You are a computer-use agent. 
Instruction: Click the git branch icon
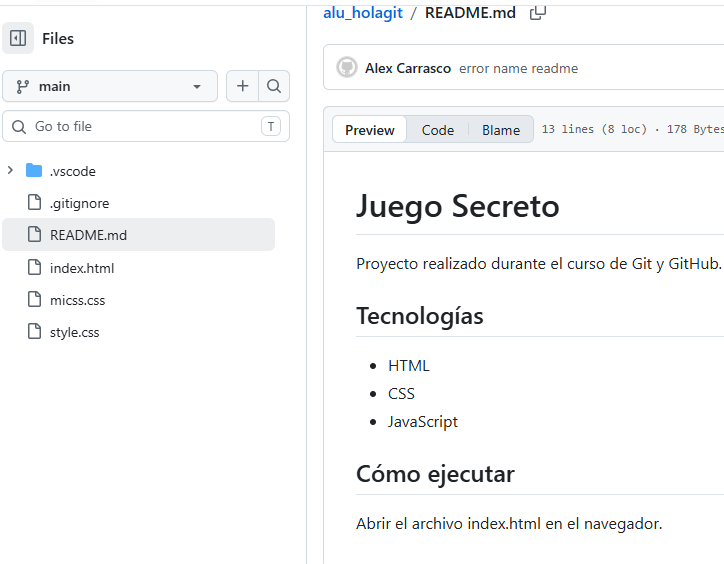pyautogui.click(x=23, y=86)
